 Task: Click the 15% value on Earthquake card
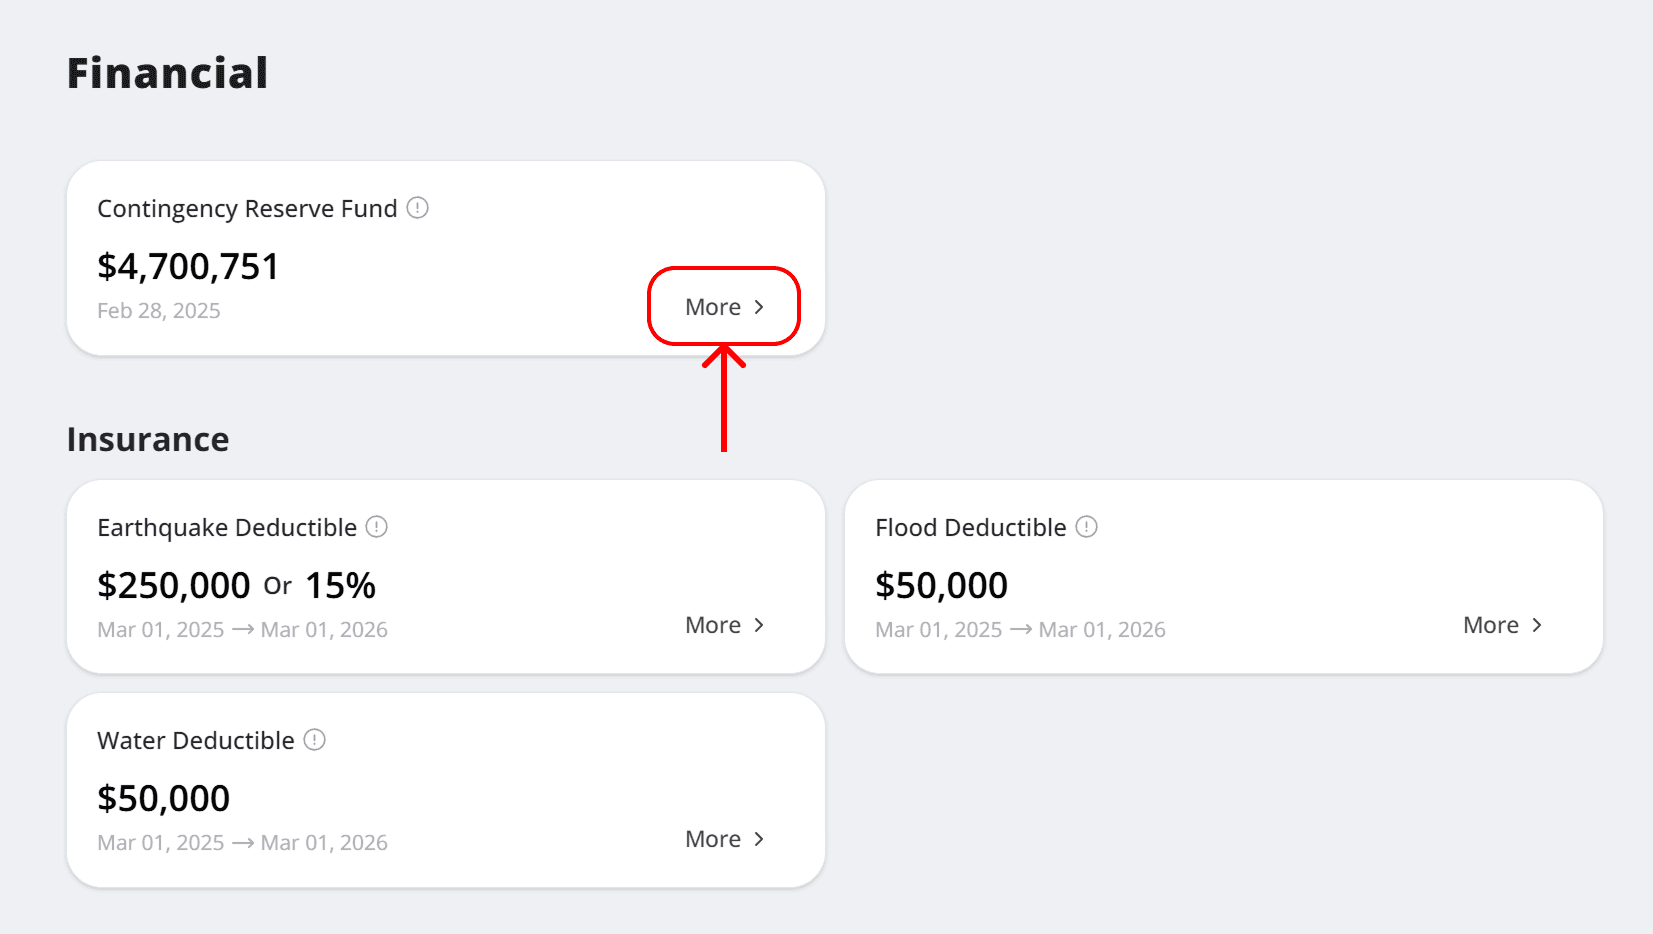pyautogui.click(x=340, y=584)
